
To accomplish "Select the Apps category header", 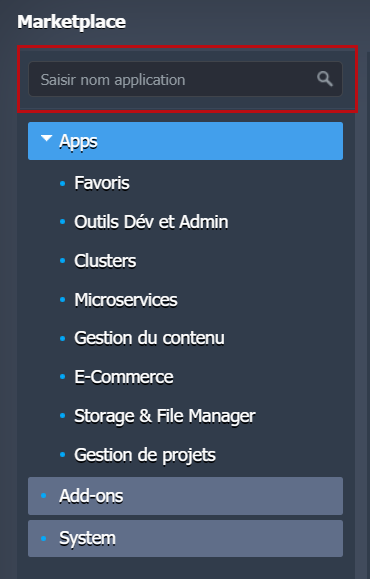I will pos(185,141).
